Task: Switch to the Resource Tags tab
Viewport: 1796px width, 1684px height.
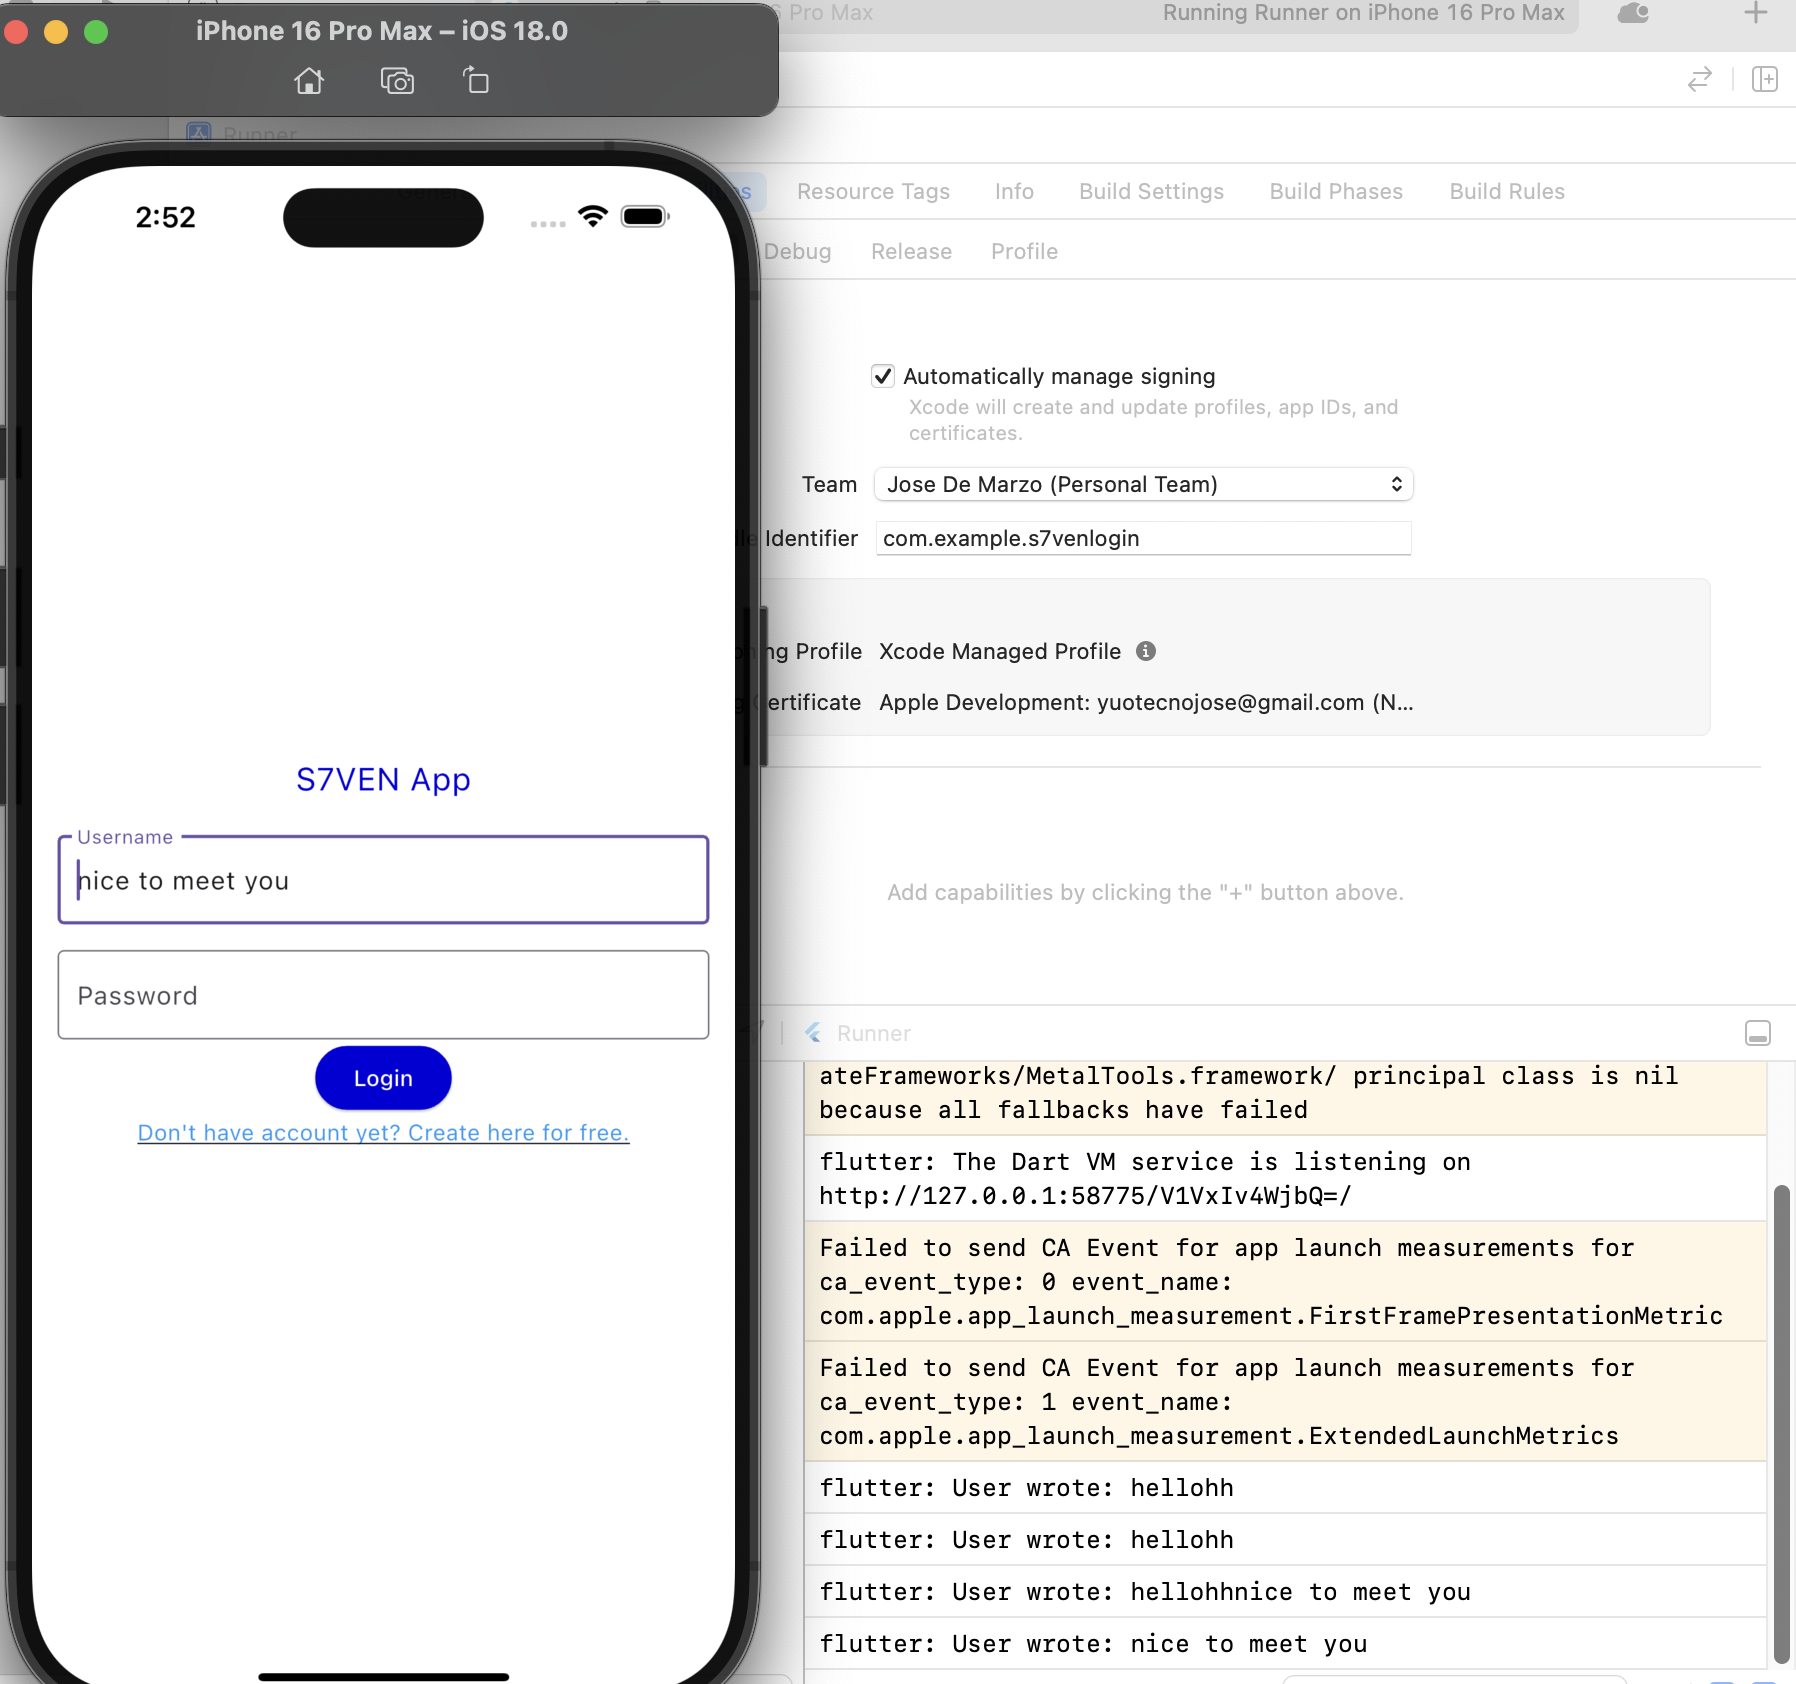Action: click(x=873, y=191)
